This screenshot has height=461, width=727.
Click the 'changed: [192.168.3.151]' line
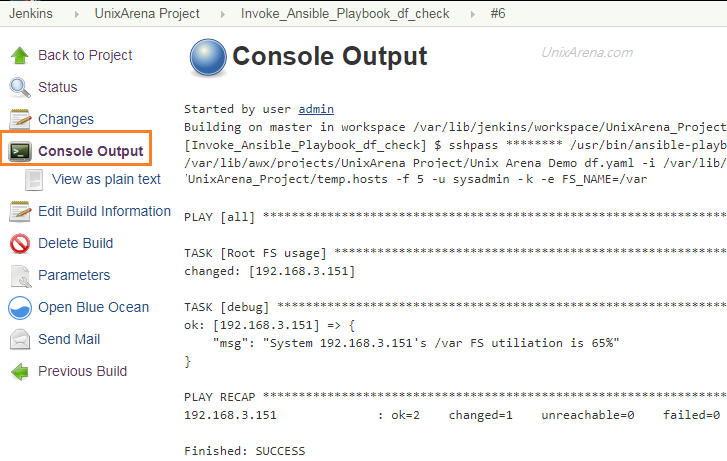(269, 271)
